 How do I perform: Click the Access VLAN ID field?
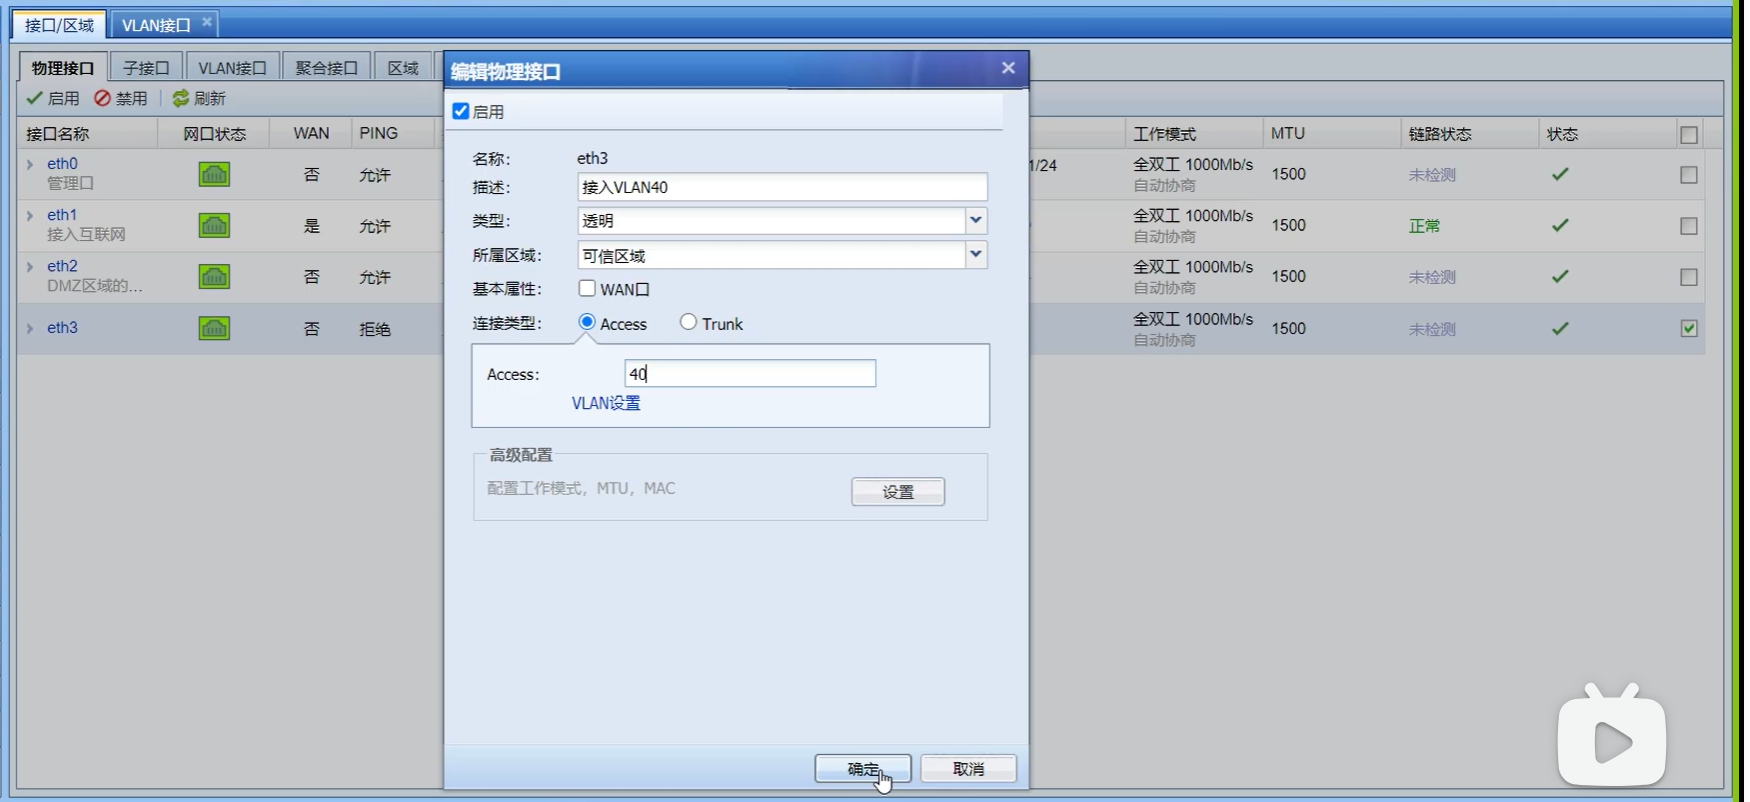coord(750,373)
